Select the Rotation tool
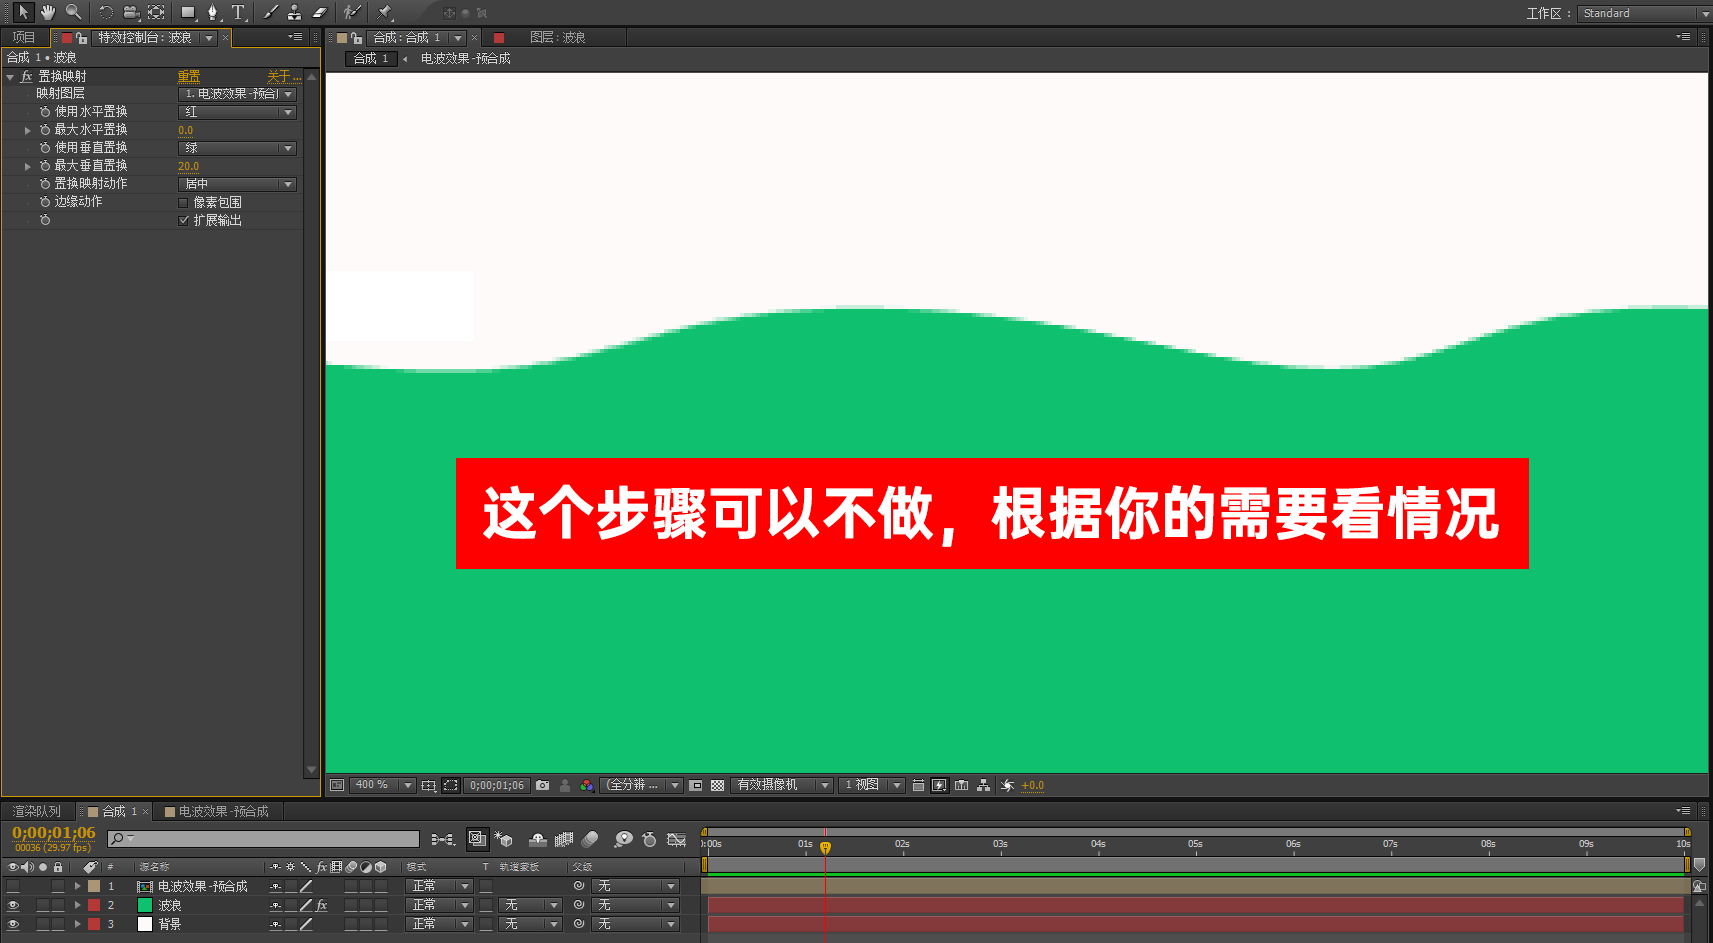The width and height of the screenshot is (1713, 943). click(105, 12)
